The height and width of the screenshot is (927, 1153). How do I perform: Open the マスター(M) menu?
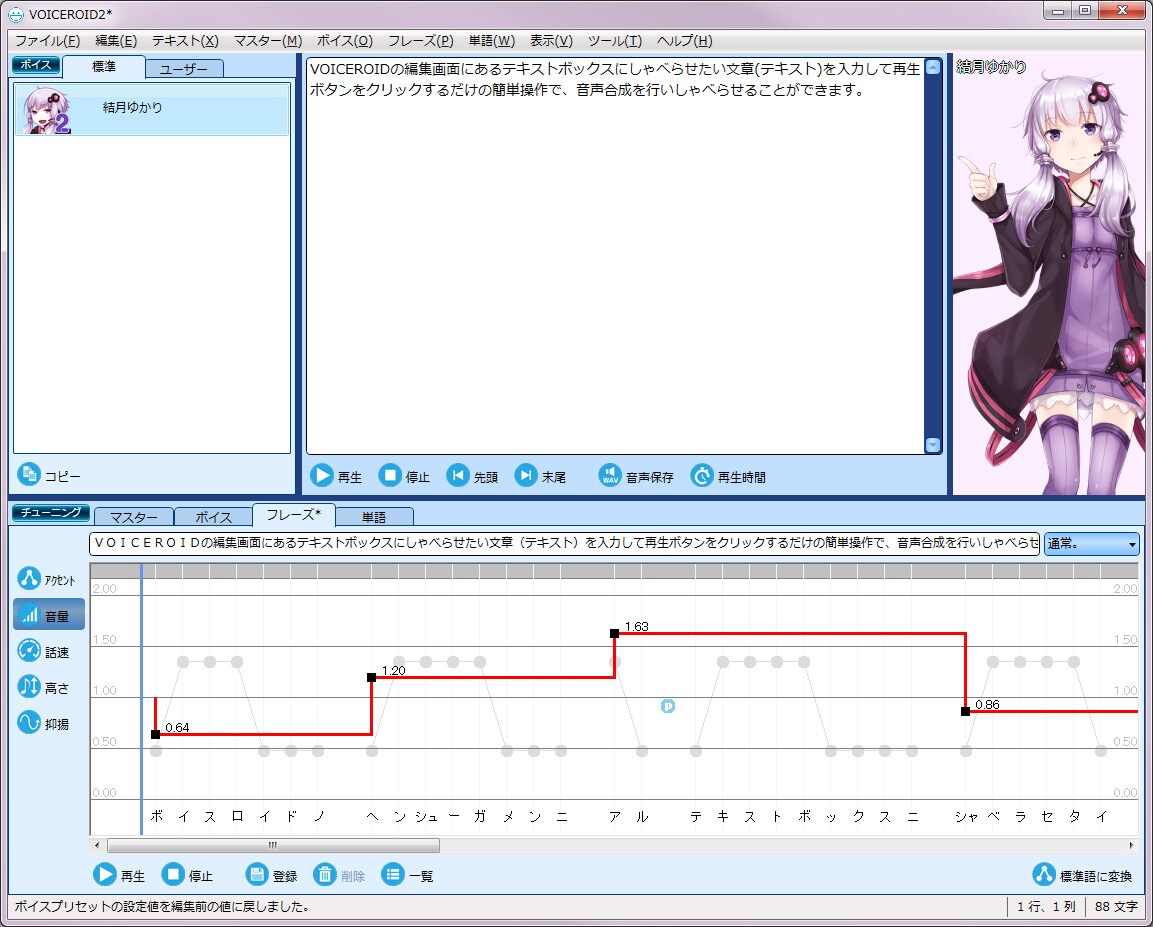pyautogui.click(x=268, y=41)
